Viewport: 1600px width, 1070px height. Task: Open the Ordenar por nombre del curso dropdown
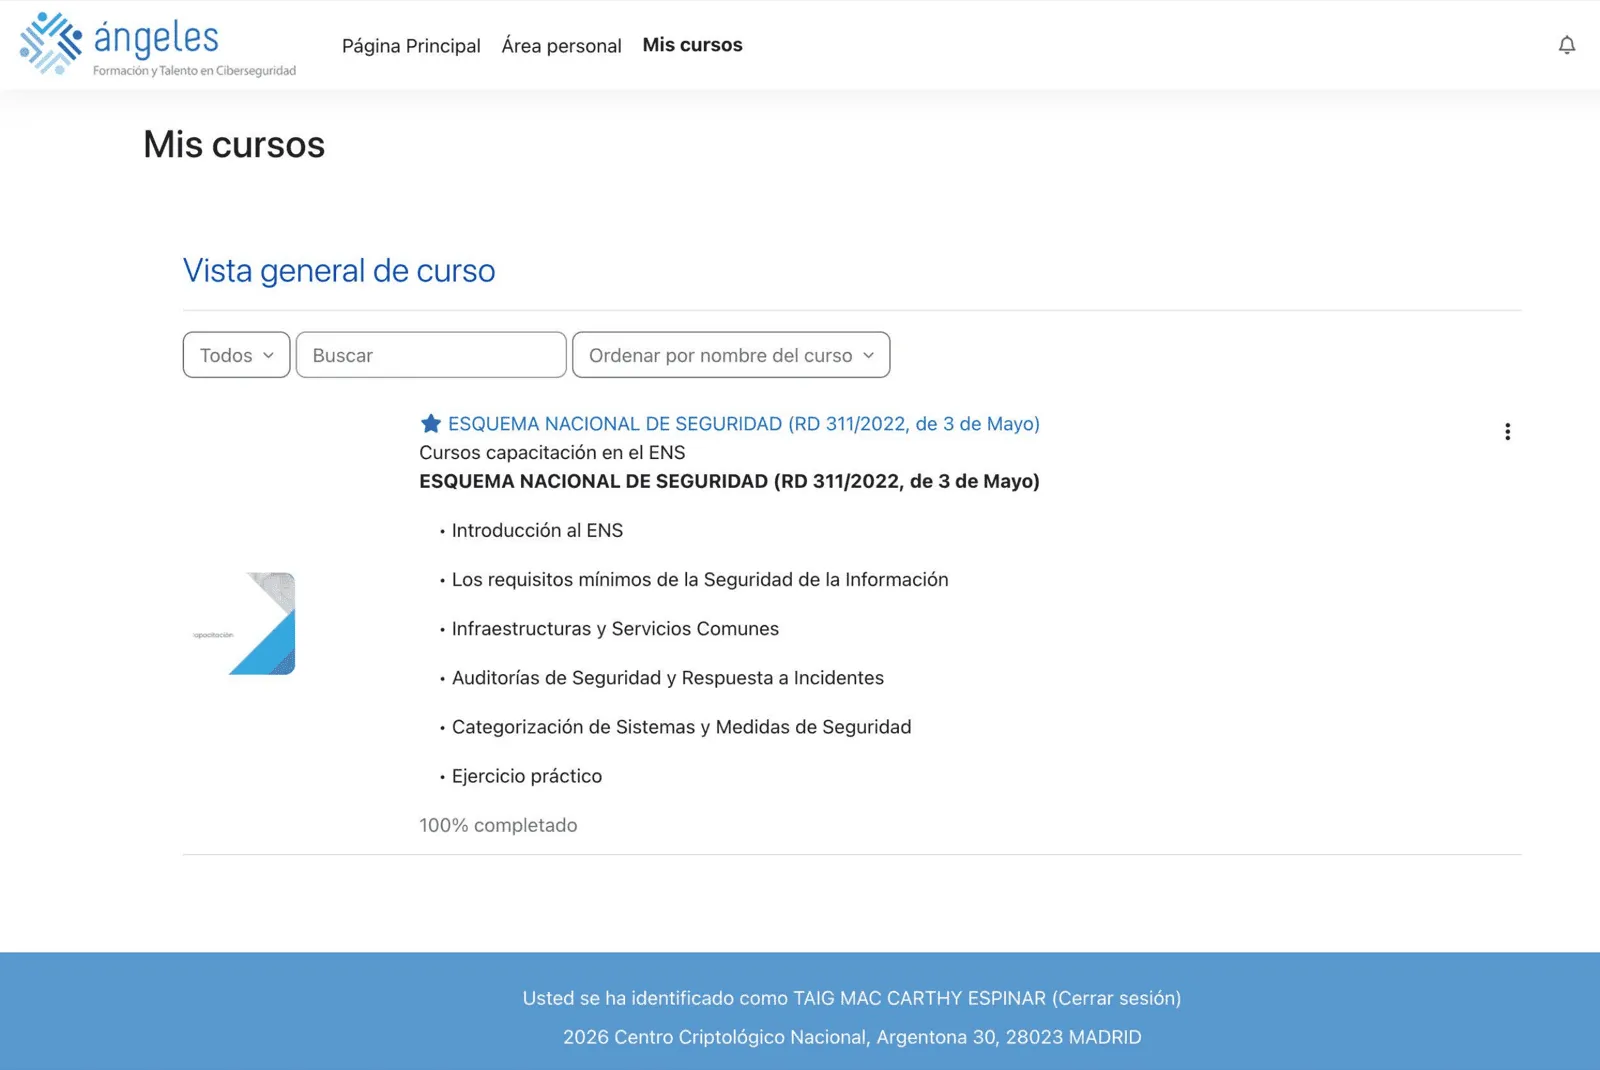731,354
